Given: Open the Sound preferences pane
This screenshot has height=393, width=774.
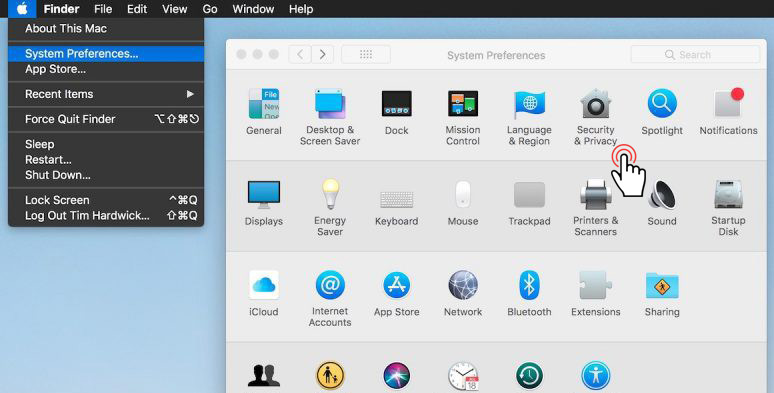Looking at the screenshot, I should pos(662,203).
